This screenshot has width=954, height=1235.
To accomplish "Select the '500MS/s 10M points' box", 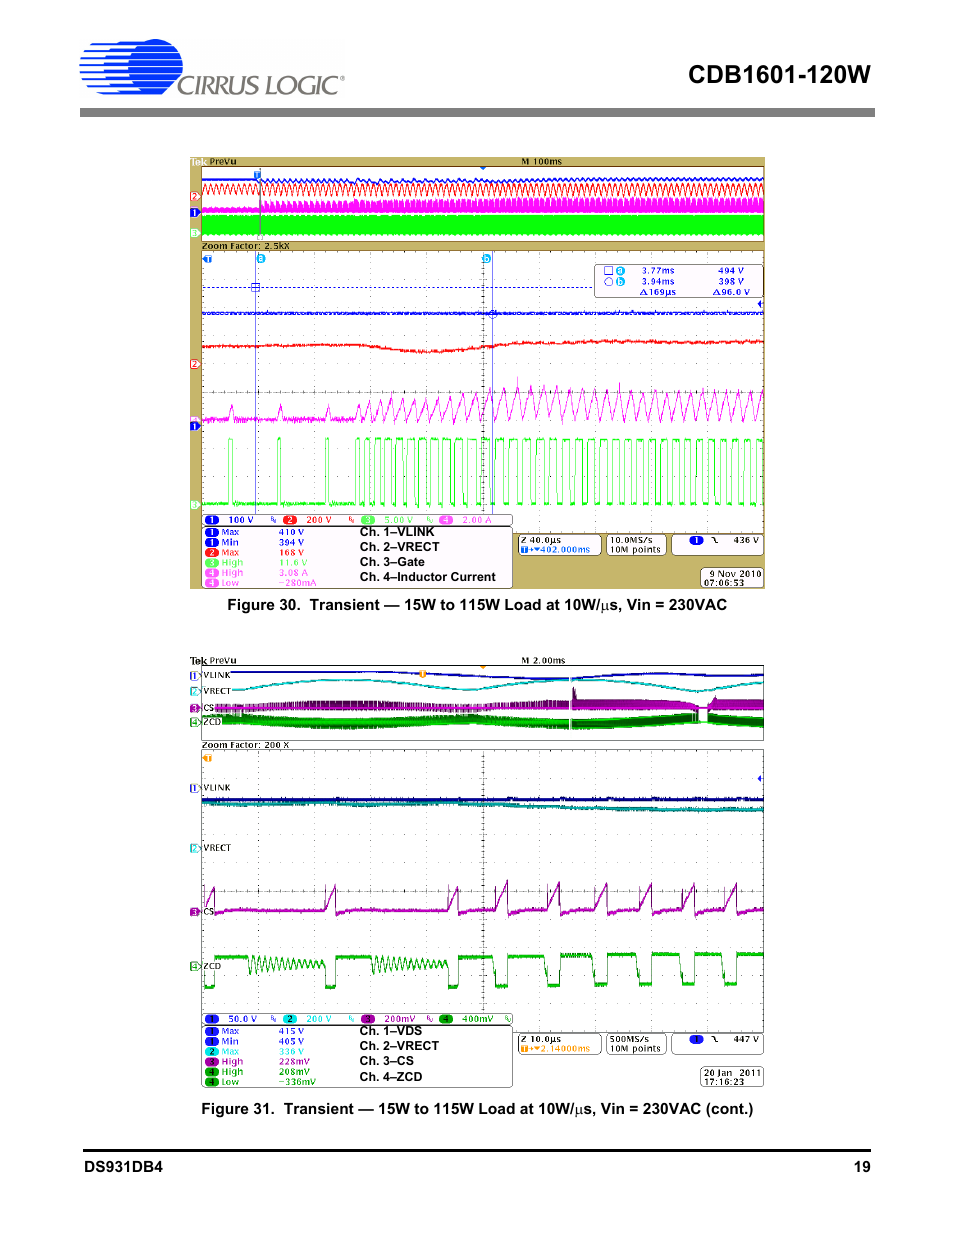I will tap(636, 1044).
